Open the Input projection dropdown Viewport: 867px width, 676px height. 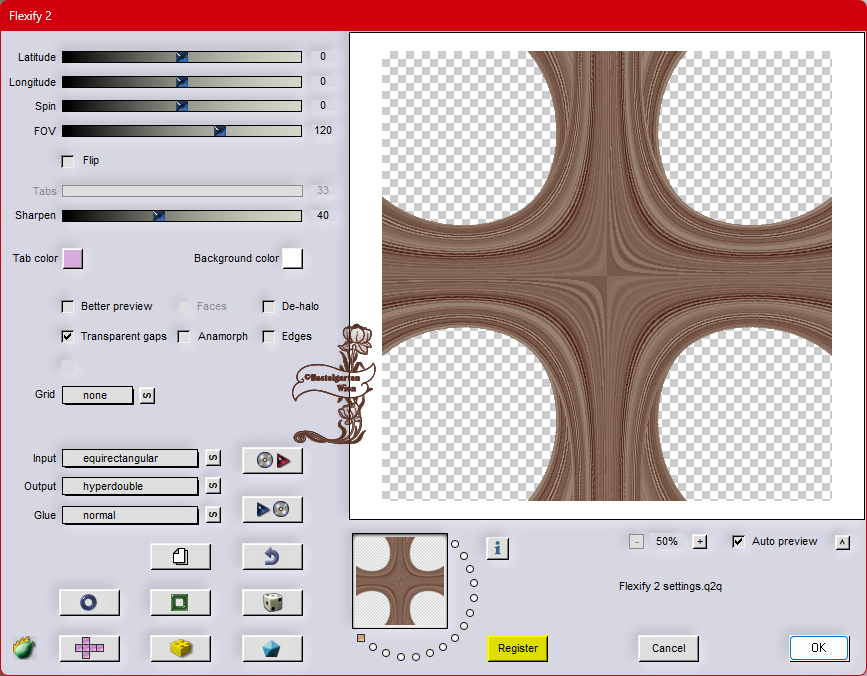(130, 458)
